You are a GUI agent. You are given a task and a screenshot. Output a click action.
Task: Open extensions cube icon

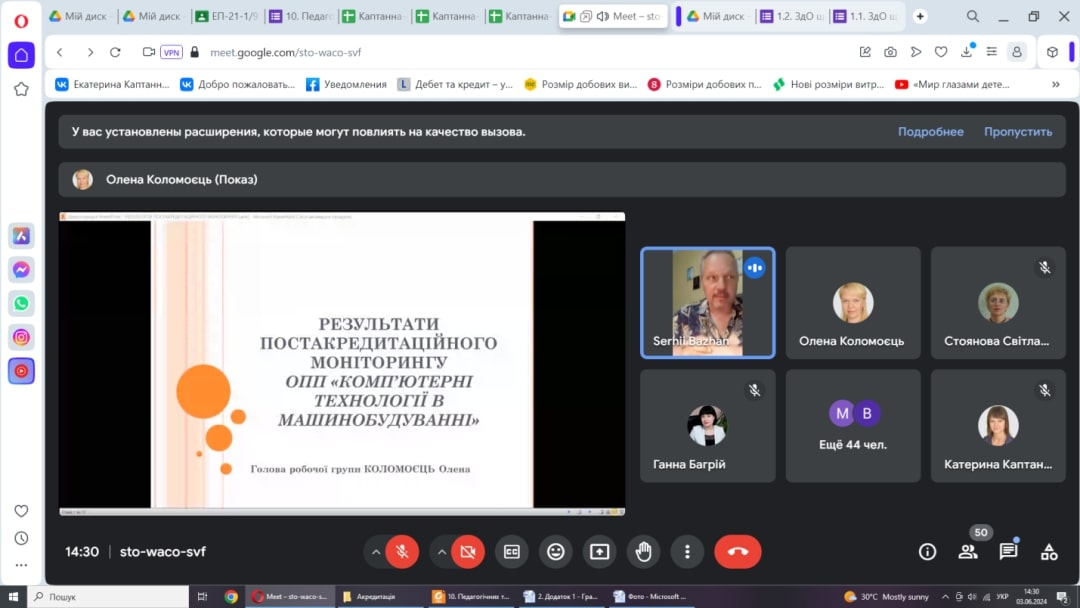(1052, 52)
